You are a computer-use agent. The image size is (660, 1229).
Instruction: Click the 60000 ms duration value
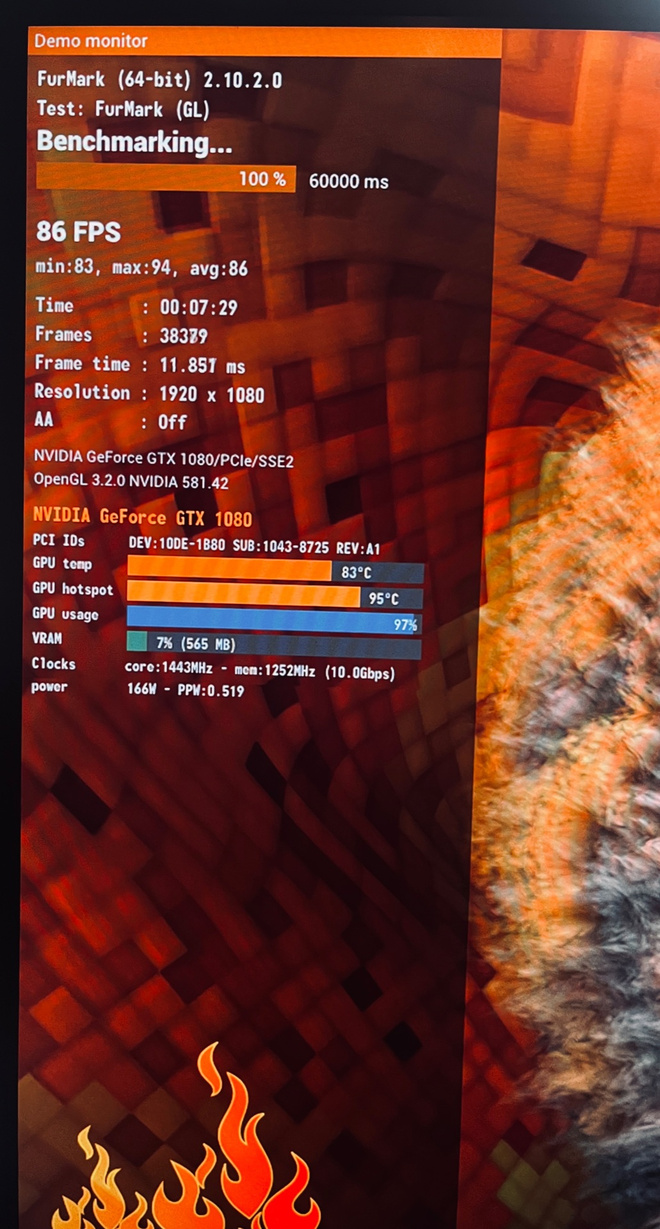[x=349, y=181]
